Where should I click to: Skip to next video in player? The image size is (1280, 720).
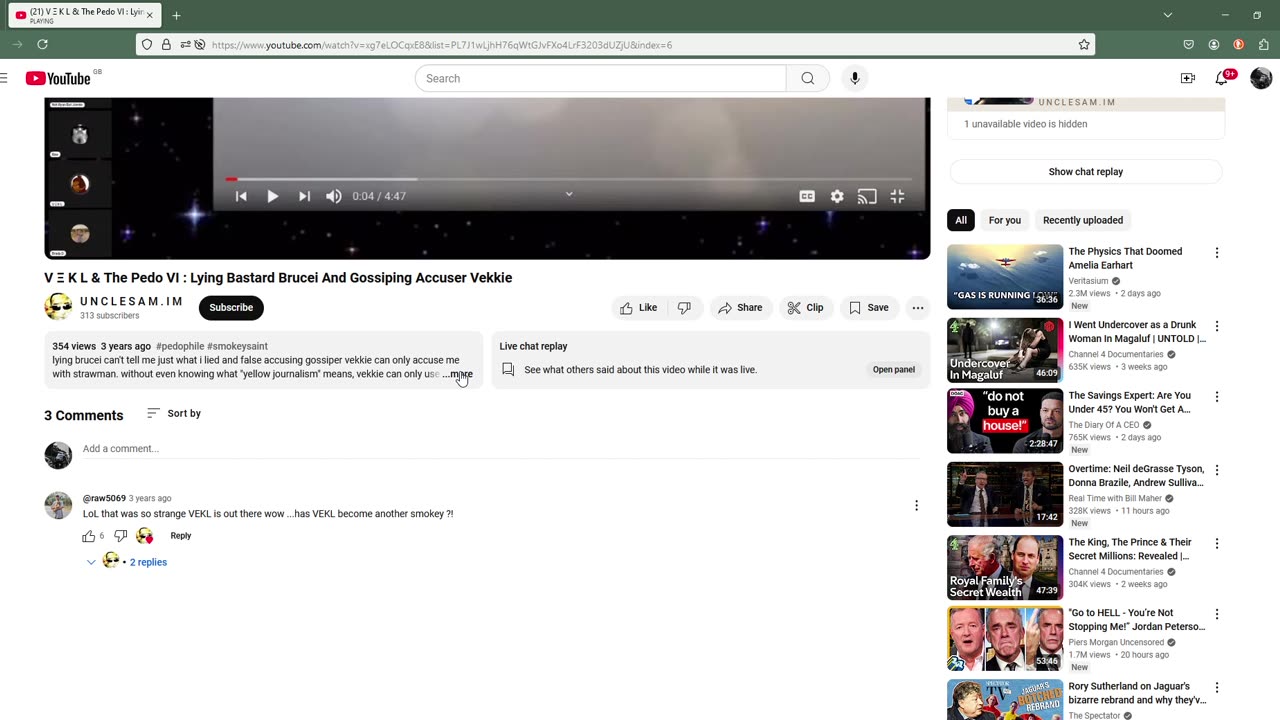pos(304,197)
